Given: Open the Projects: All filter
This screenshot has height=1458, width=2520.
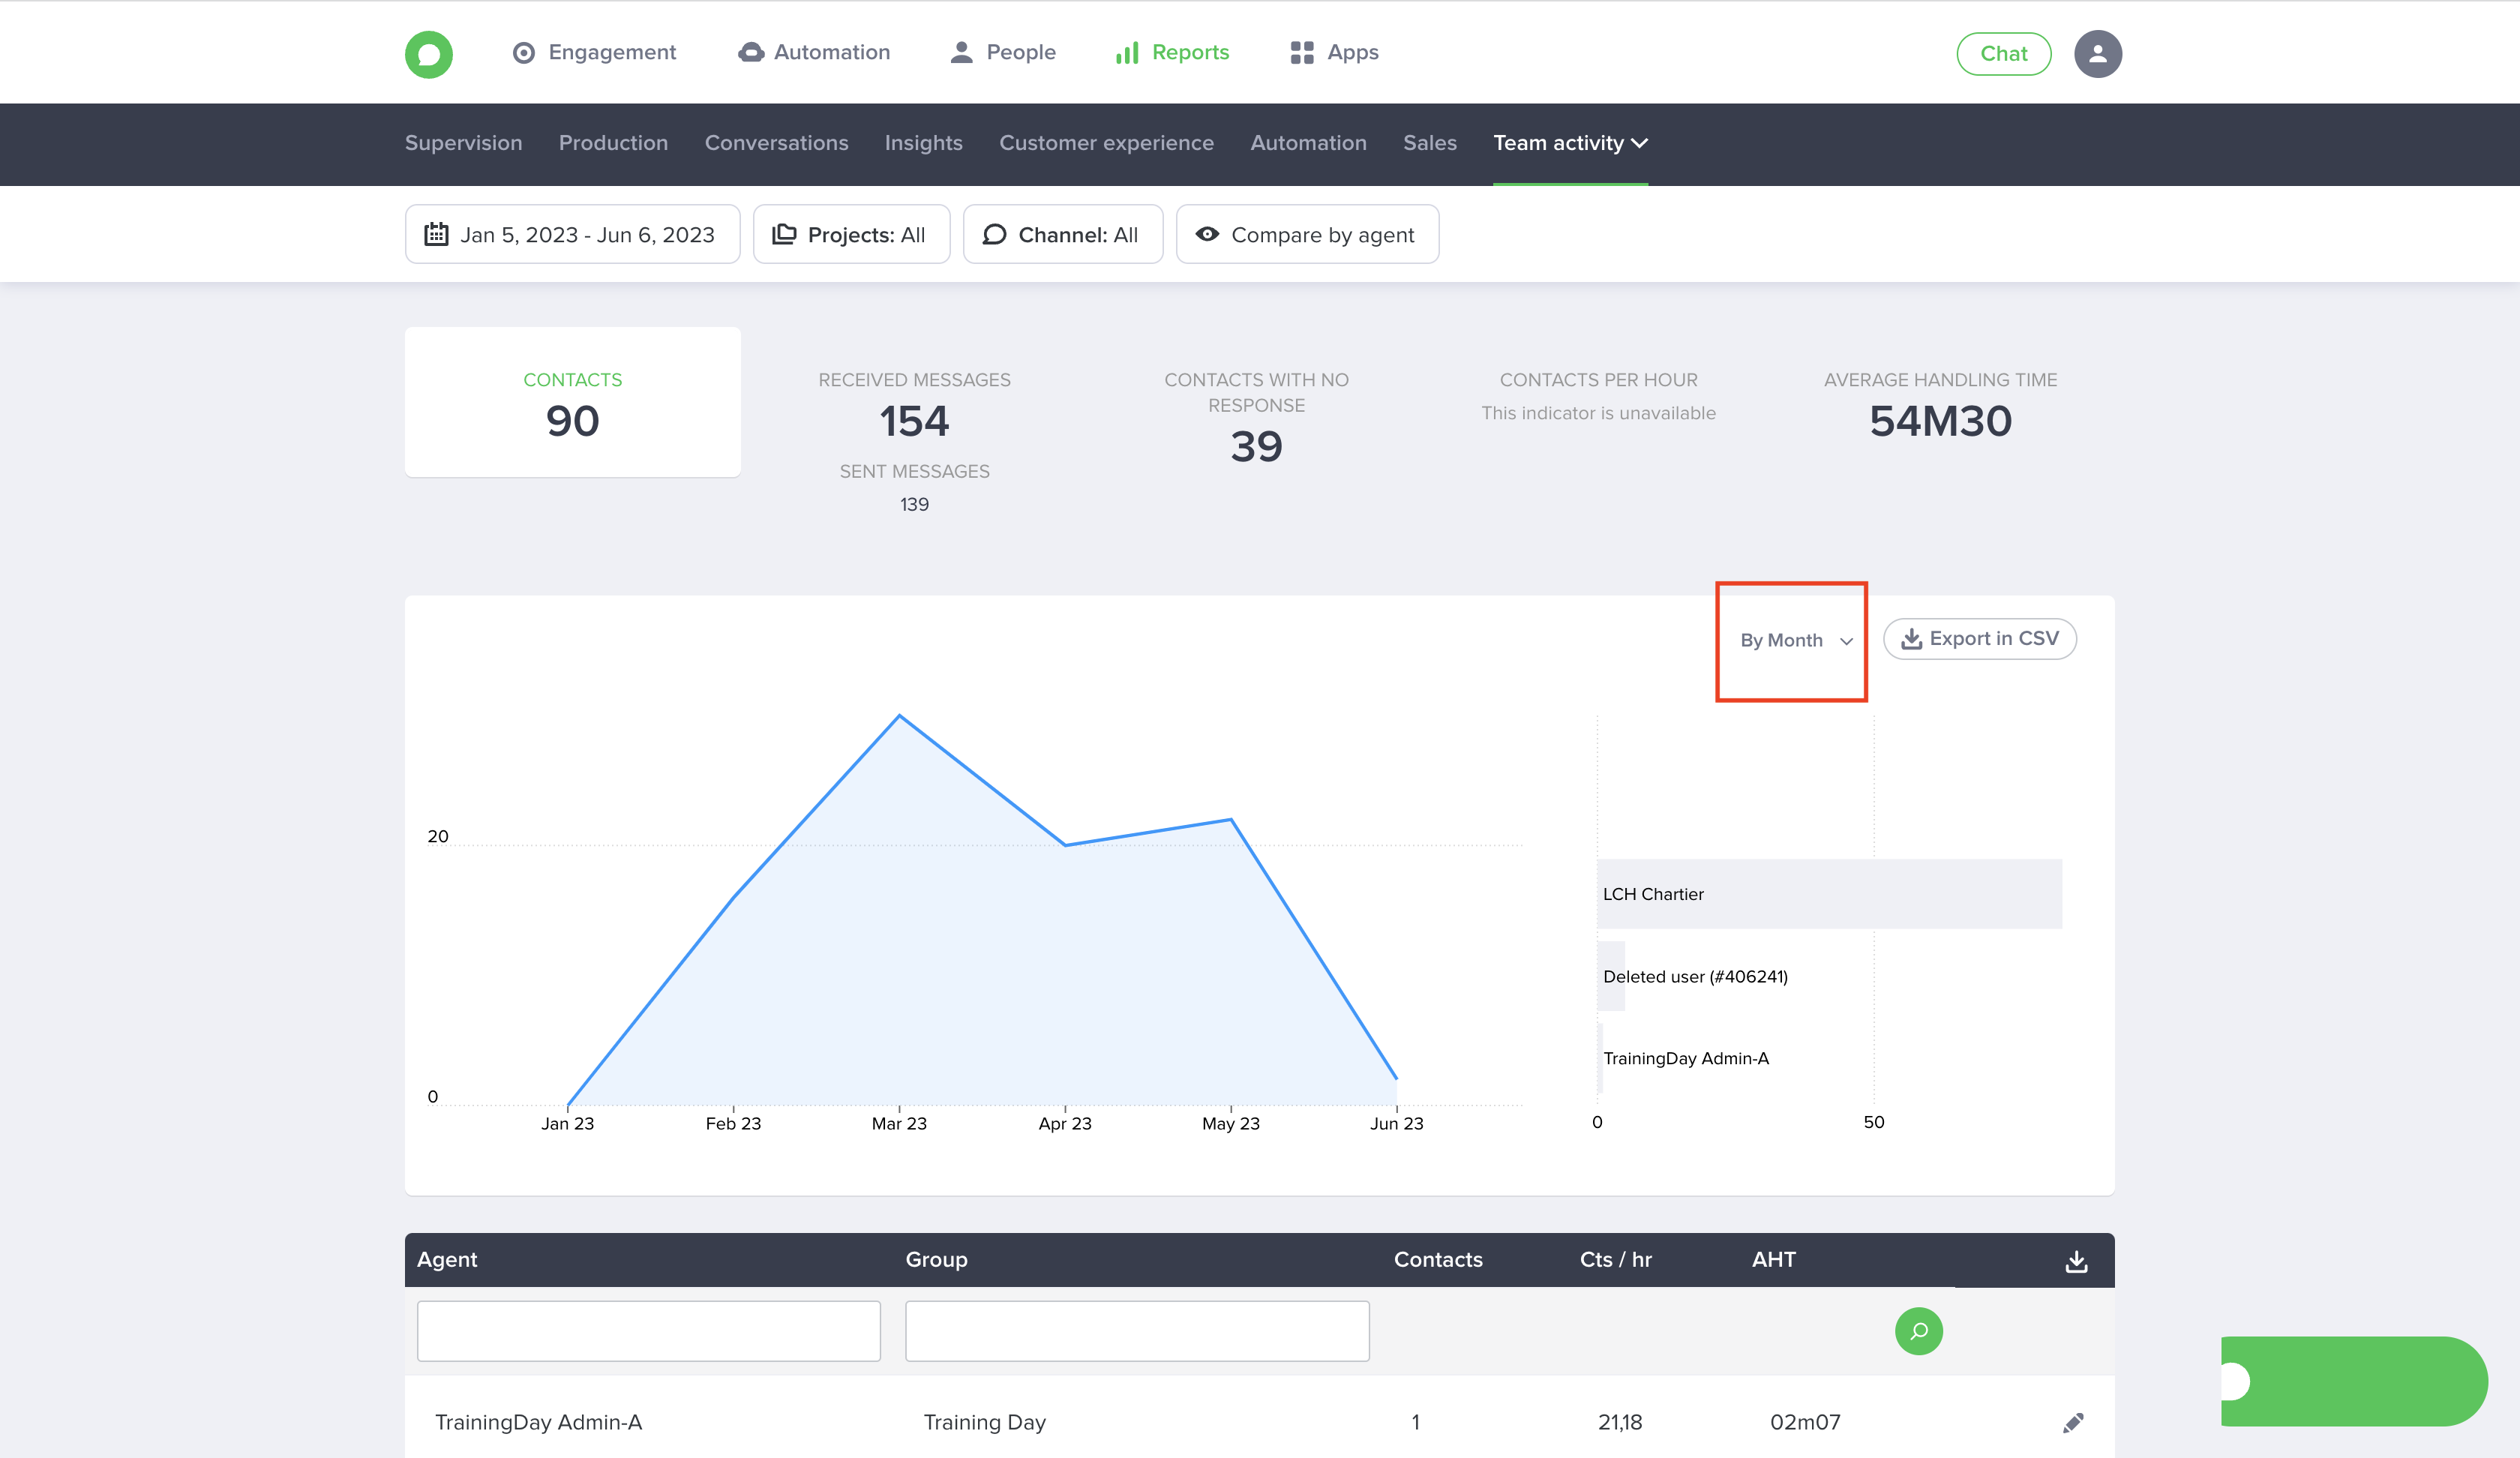Looking at the screenshot, I should tap(850, 235).
